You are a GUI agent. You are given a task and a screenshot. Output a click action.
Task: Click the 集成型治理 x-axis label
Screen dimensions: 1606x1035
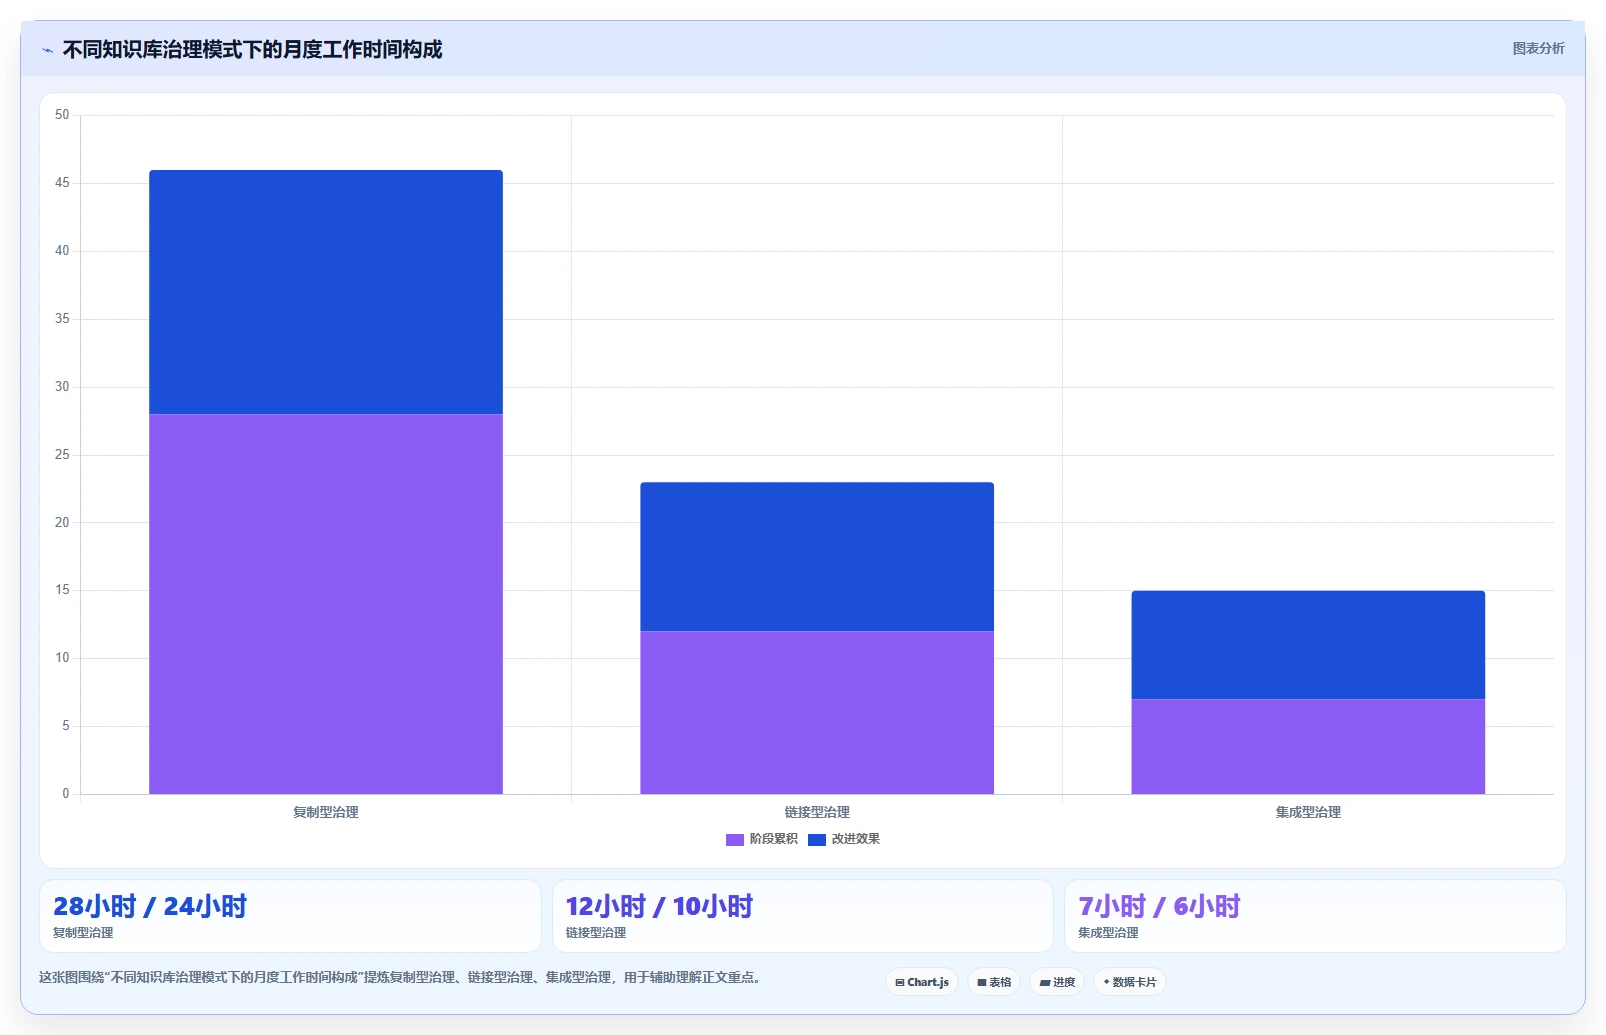pos(1308,812)
